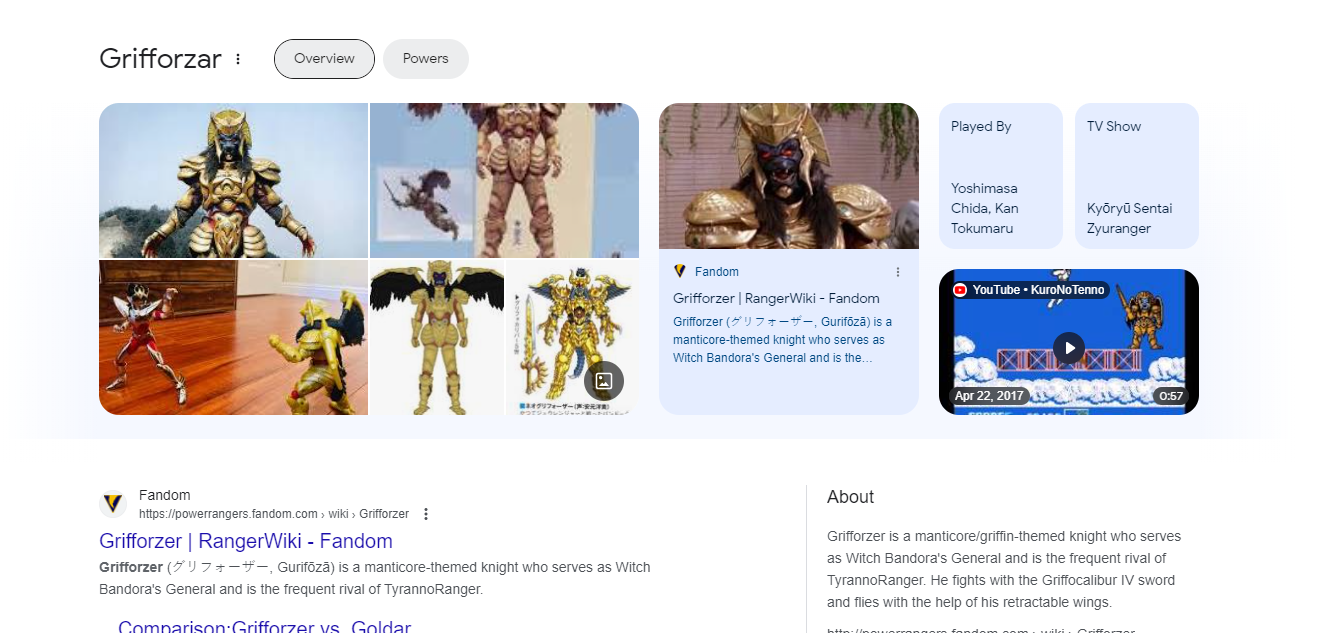
Task: Open the search result's three-dot options next to the URL
Action: point(425,514)
